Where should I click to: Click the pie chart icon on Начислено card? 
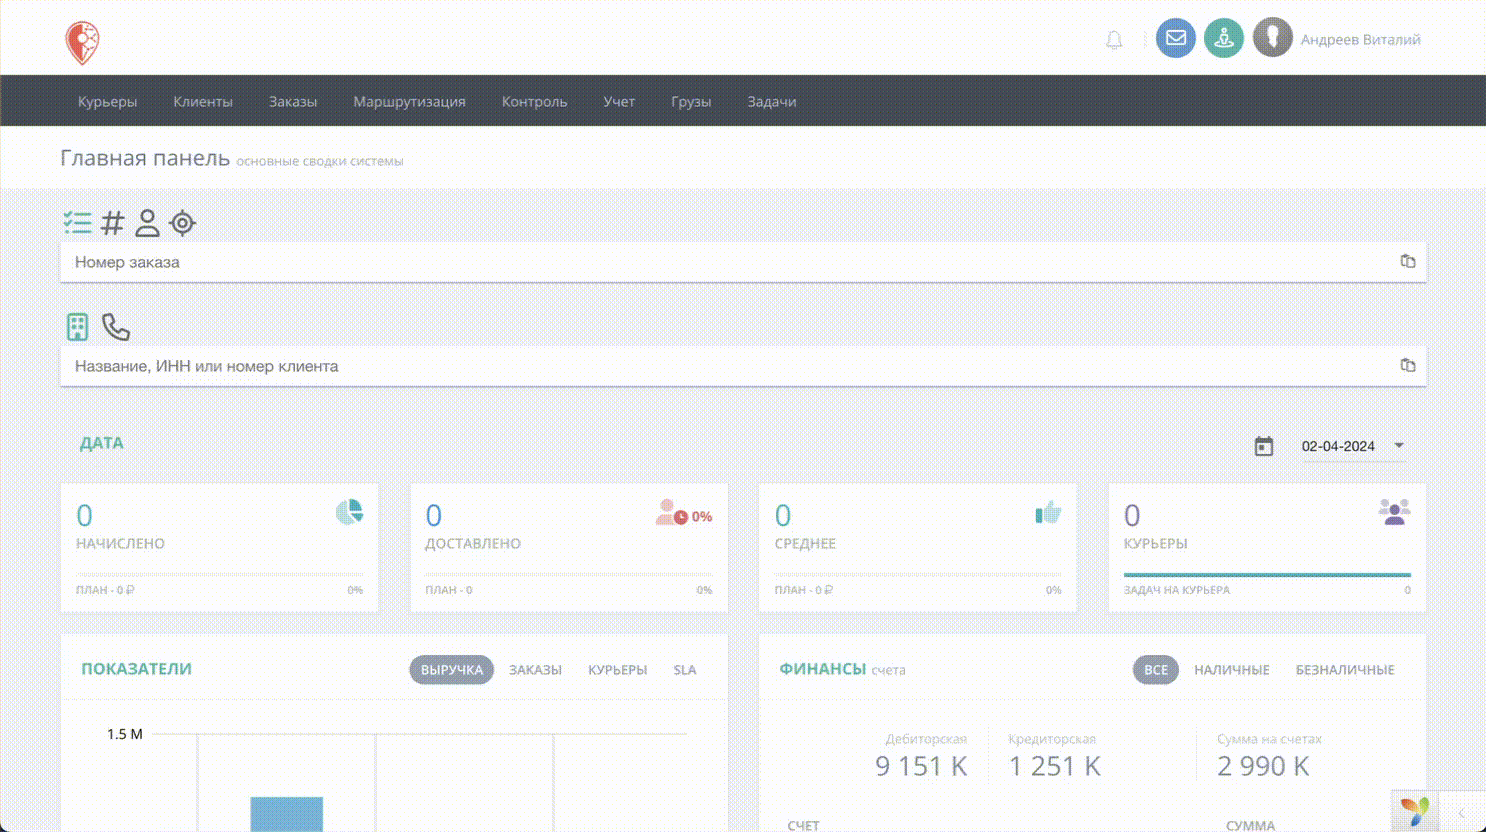tap(349, 512)
